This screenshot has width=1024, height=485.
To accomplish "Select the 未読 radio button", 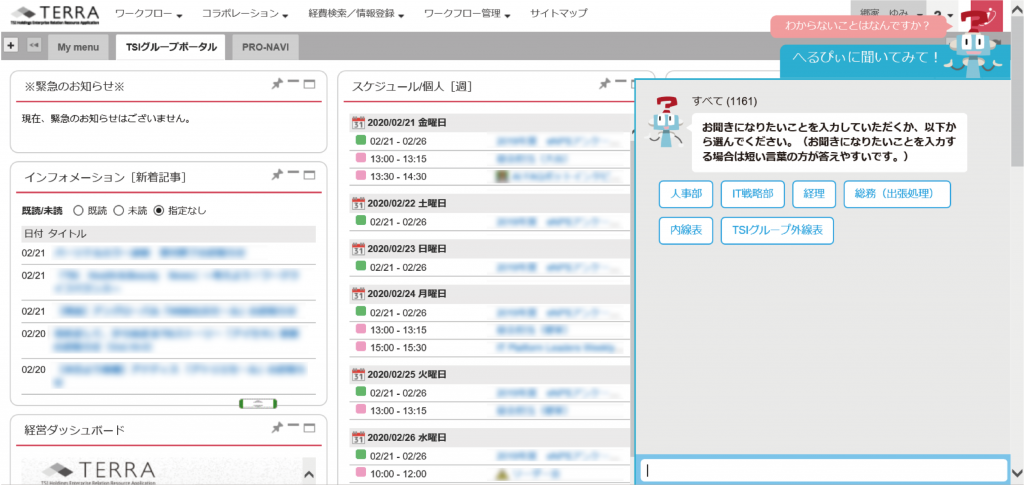I will (119, 211).
